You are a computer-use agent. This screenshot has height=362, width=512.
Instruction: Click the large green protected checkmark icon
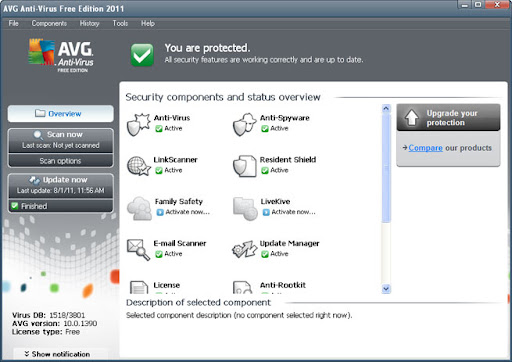[x=142, y=55]
